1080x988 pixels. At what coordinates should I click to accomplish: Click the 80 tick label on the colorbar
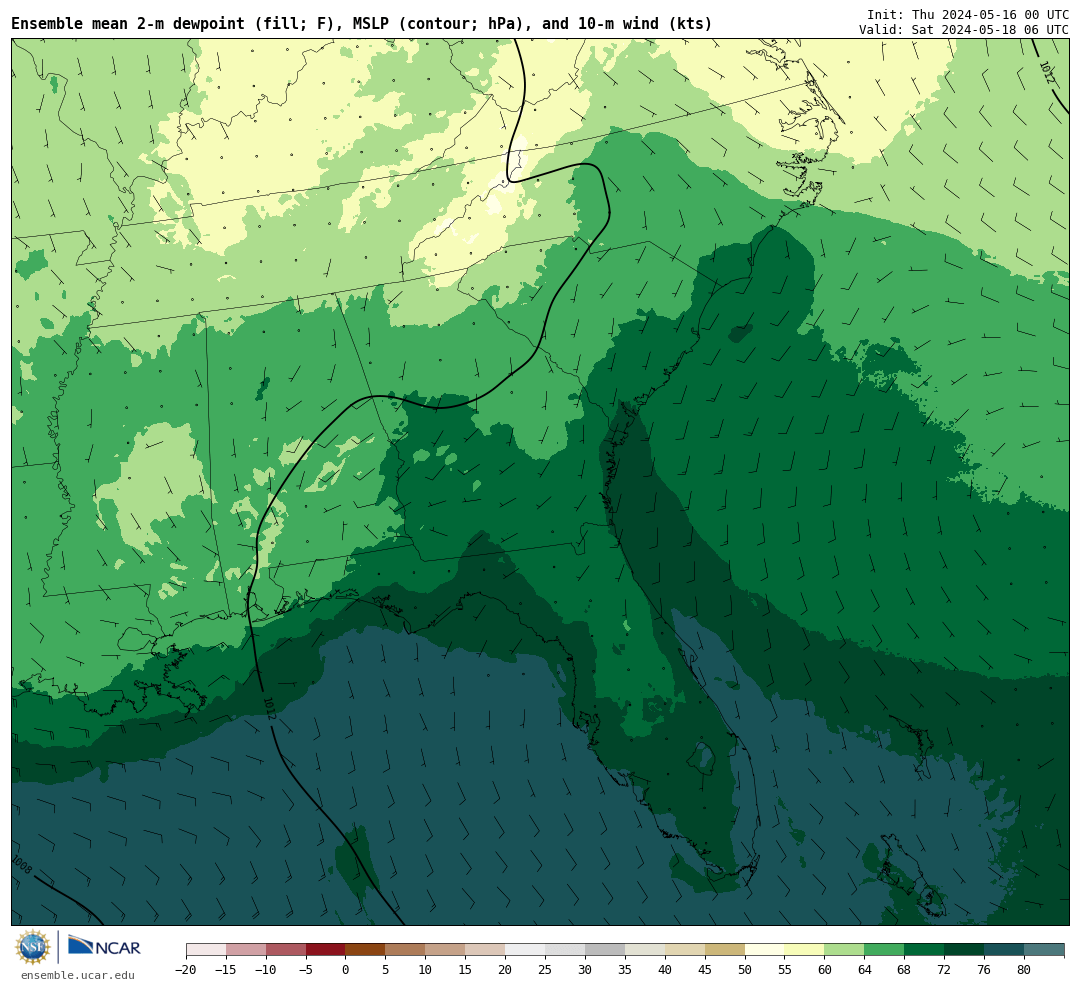click(1025, 969)
